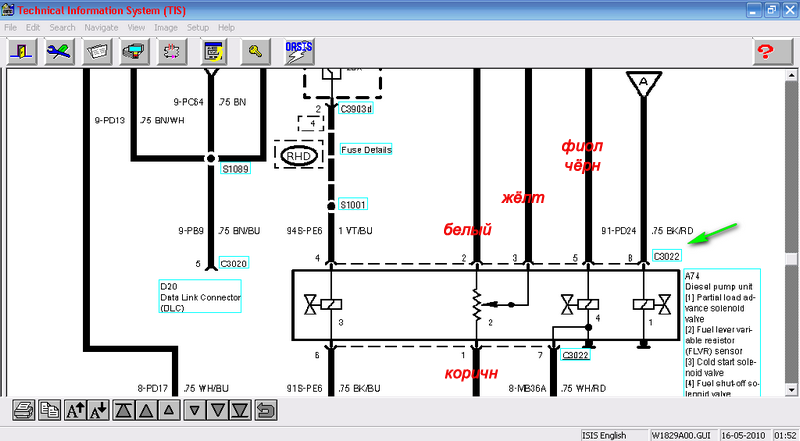
Task: Click the copy pages icon in bottom toolbar
Action: coord(50,409)
